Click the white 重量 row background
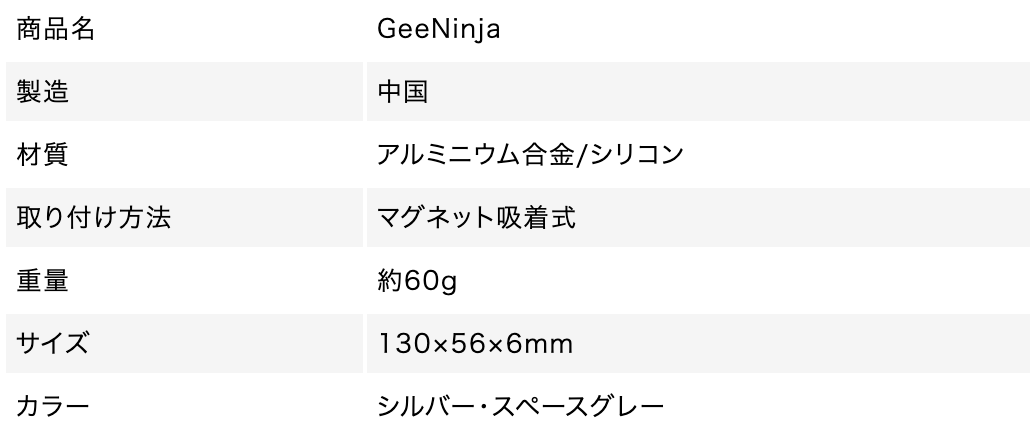The height and width of the screenshot is (442, 1036). [800, 282]
